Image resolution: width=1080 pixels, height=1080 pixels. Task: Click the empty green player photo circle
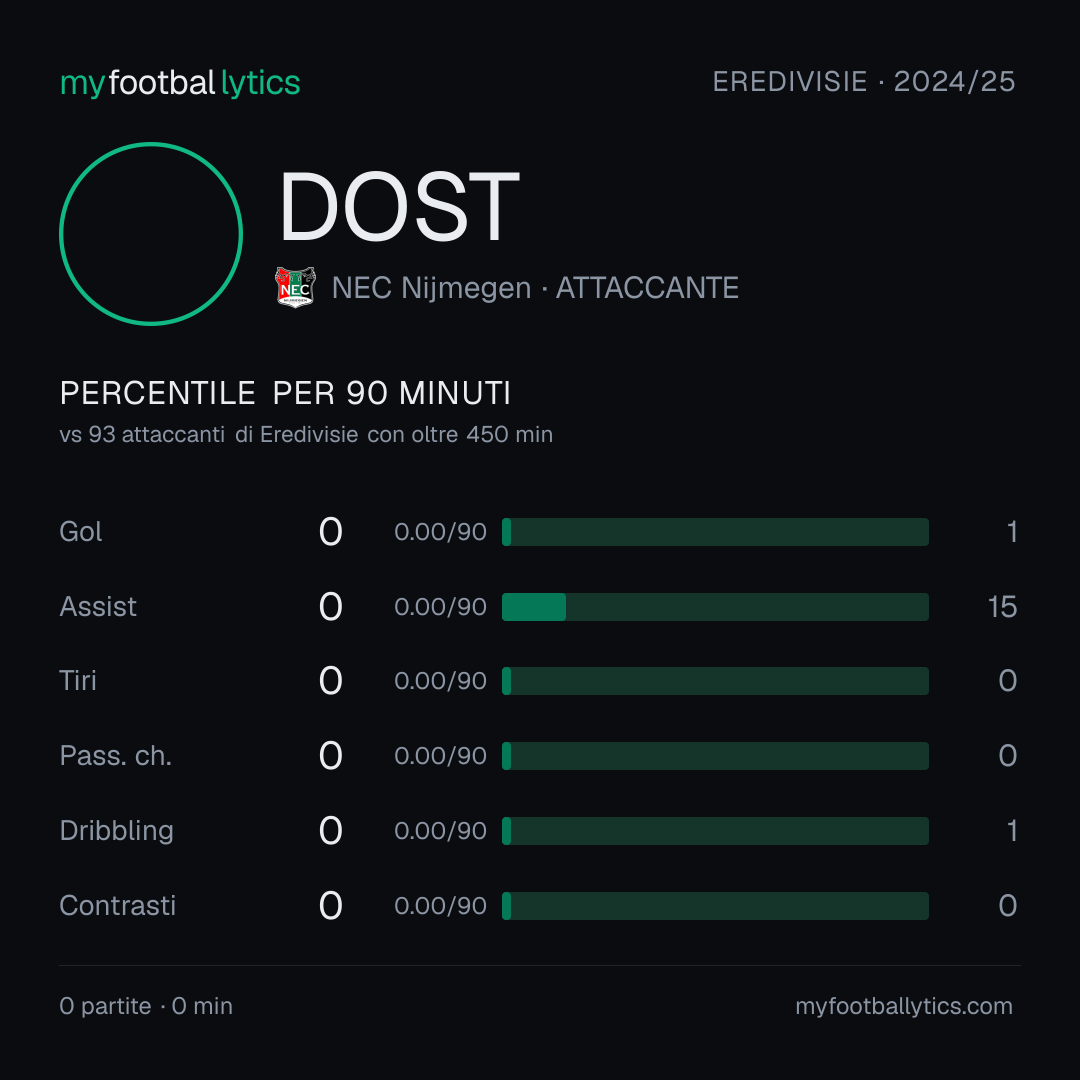[151, 233]
